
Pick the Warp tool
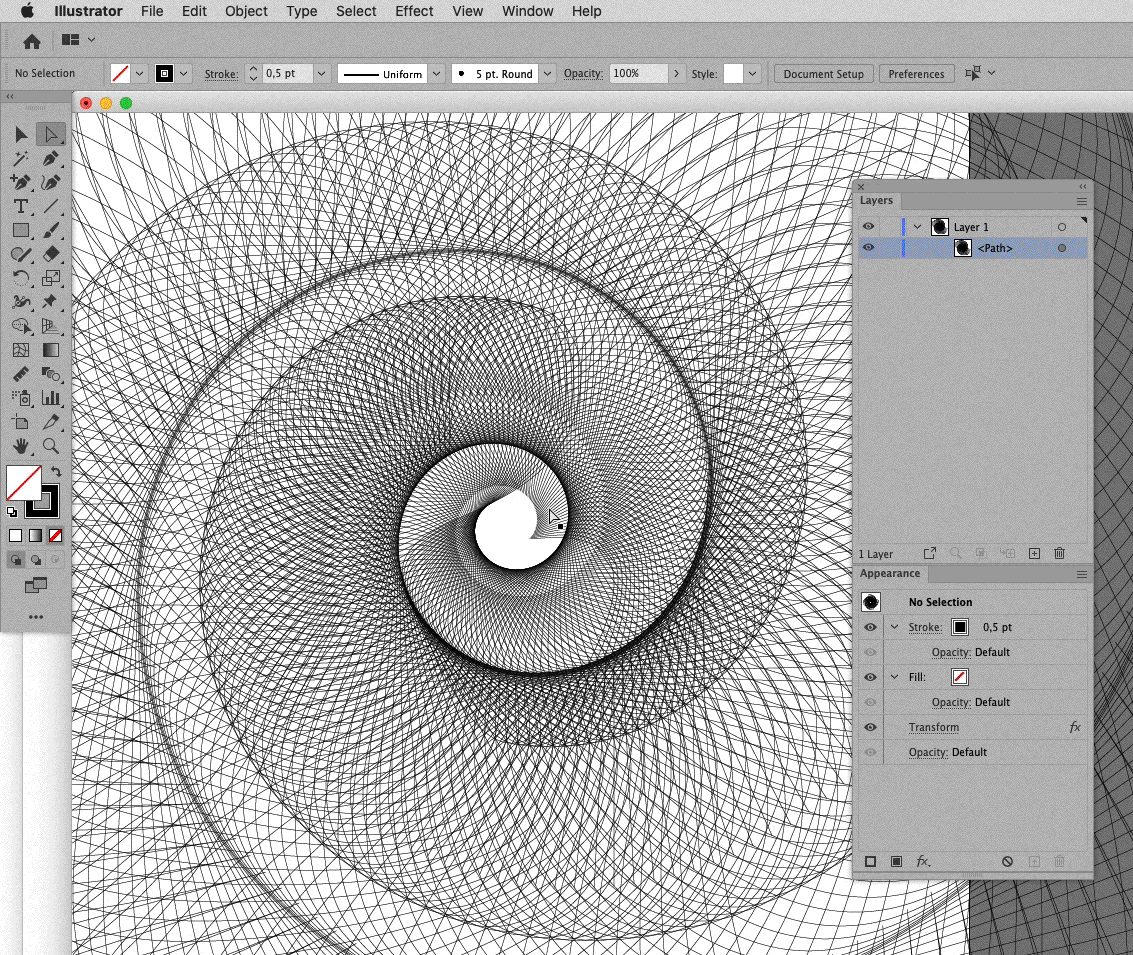pyautogui.click(x=21, y=302)
